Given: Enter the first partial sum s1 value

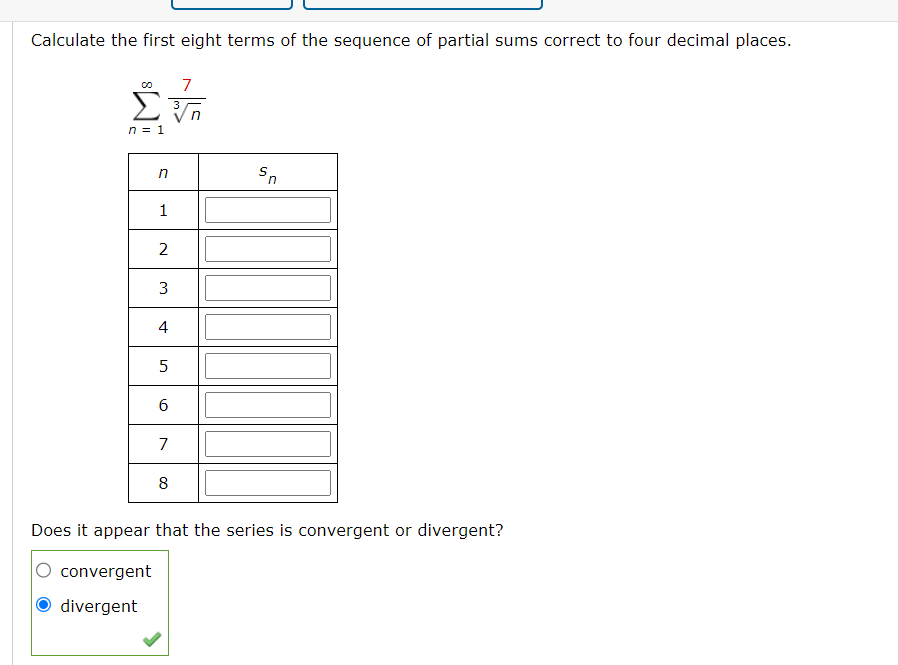Looking at the screenshot, I should pos(267,209).
